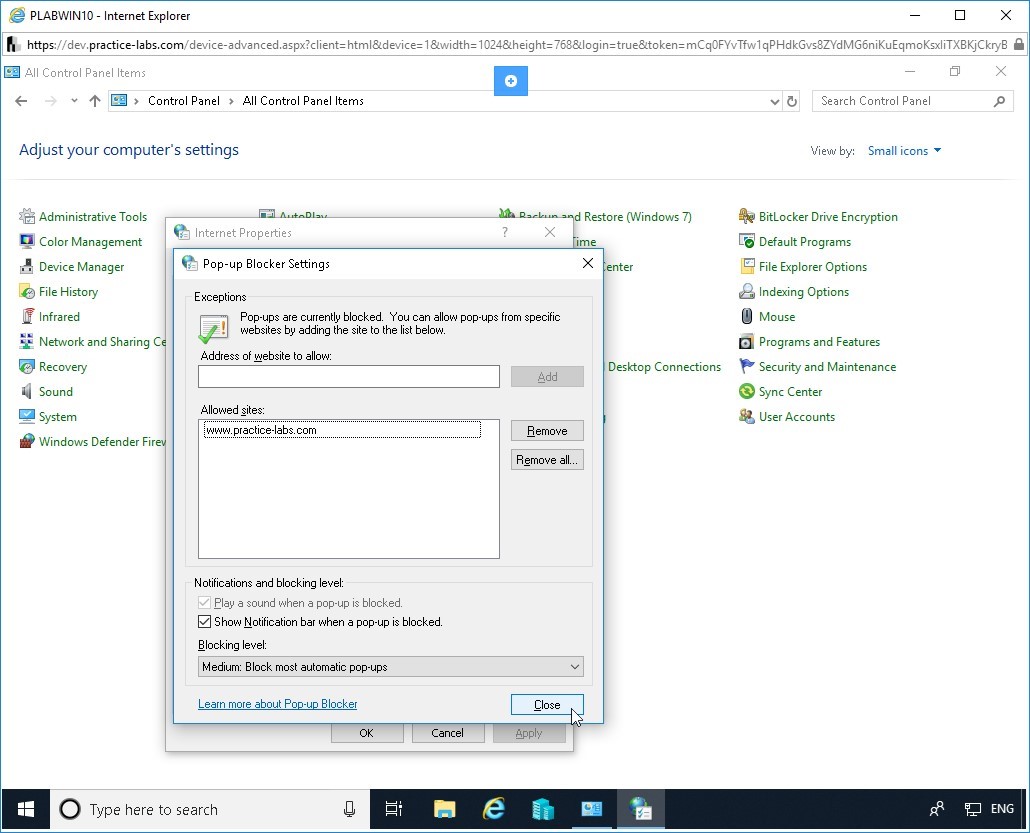Select All Control Panel Items breadcrumb
Screen dimensions: 1030x833
pos(303,101)
